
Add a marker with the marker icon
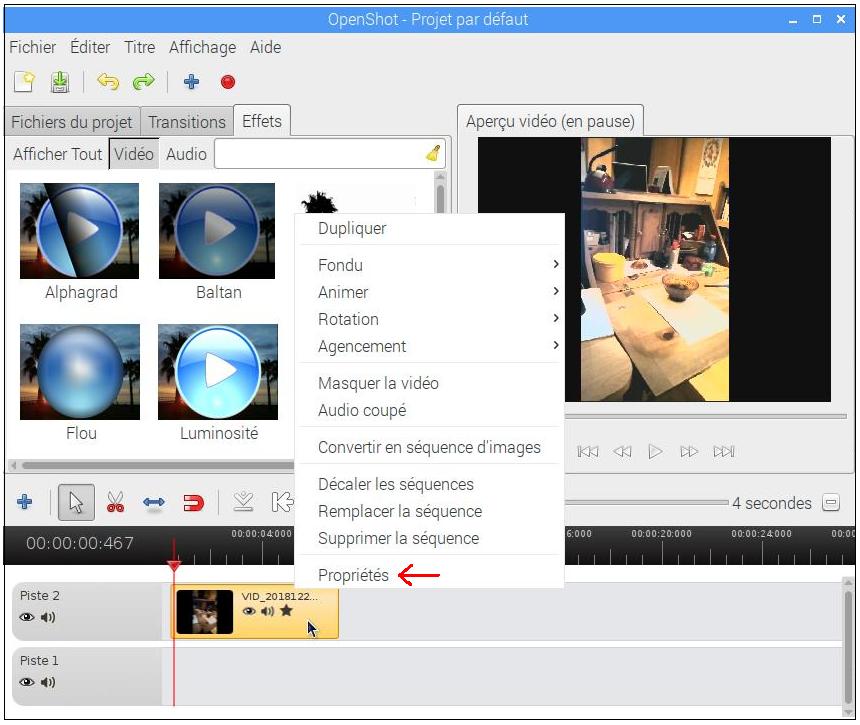(243, 502)
